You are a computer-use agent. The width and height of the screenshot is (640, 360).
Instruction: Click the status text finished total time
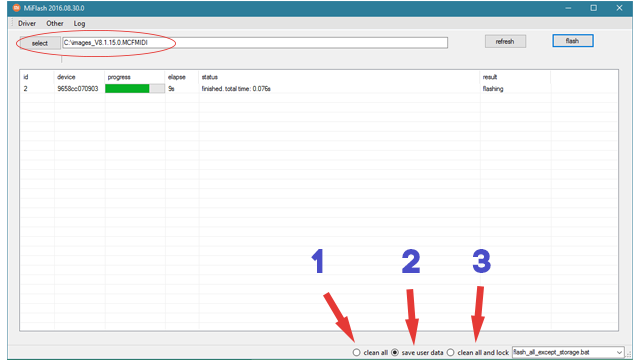236,89
